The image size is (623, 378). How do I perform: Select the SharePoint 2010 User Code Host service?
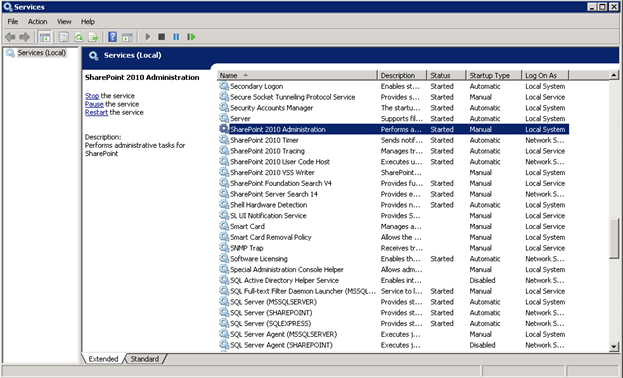click(x=394, y=161)
